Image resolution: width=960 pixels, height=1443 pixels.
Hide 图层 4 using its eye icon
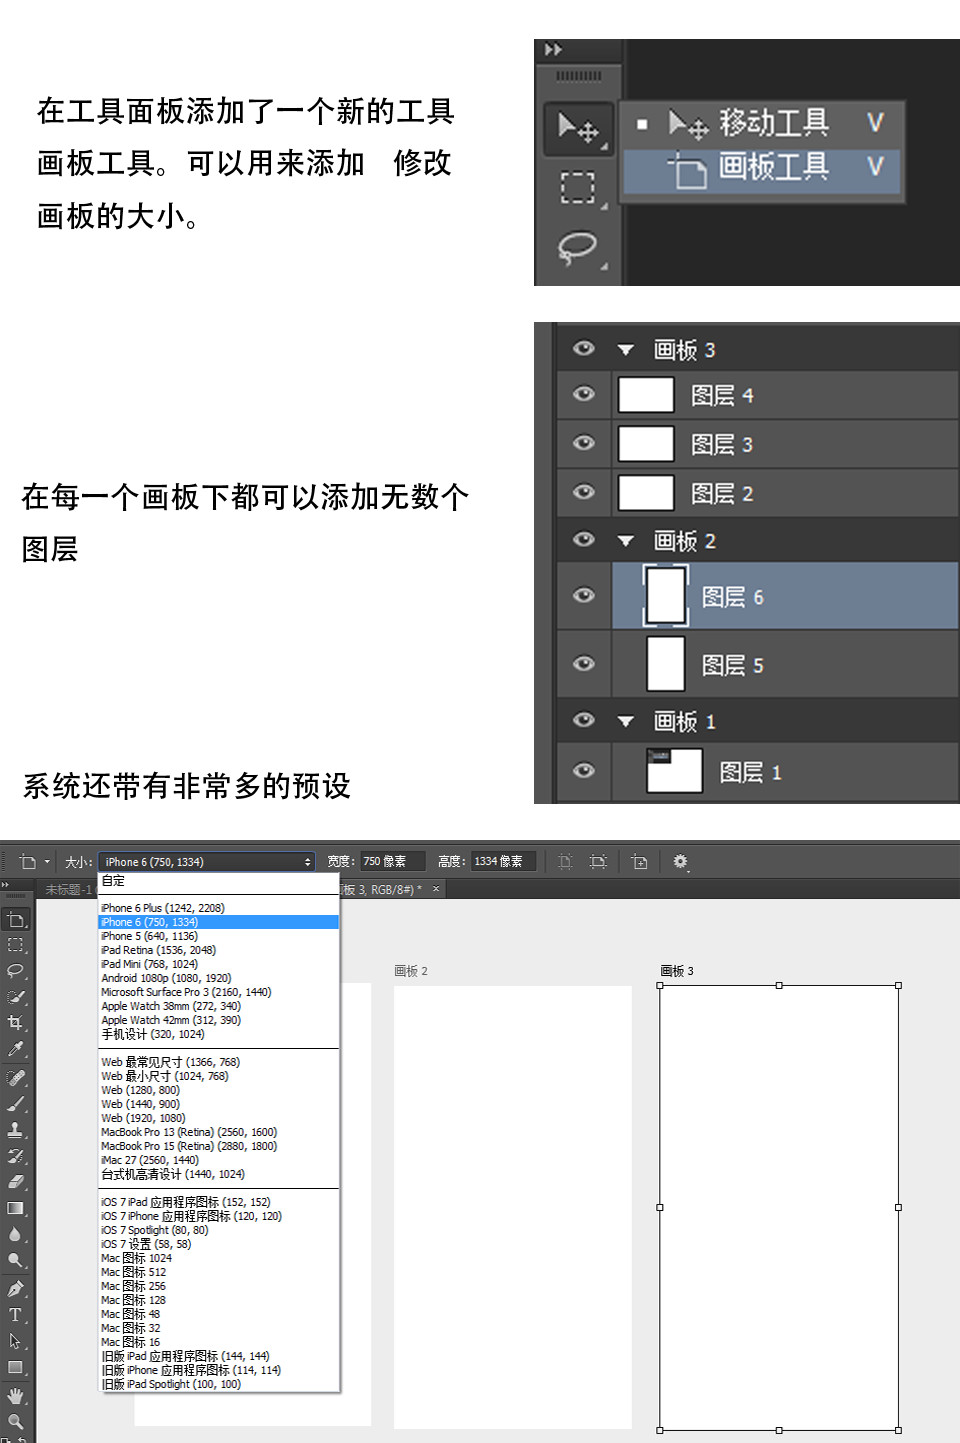pos(584,394)
